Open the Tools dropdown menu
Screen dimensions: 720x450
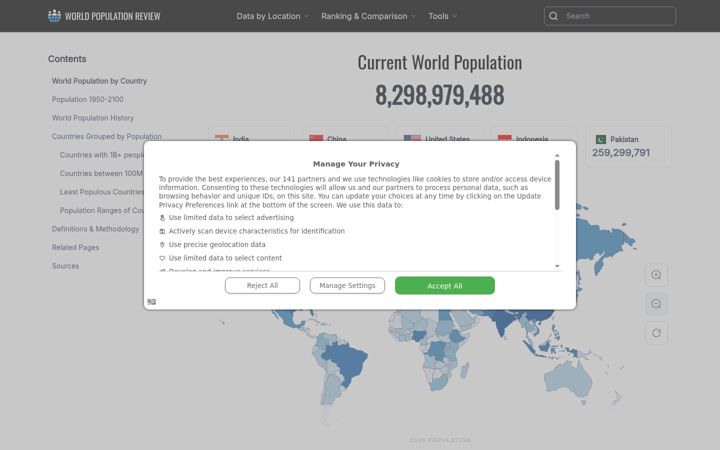443,16
